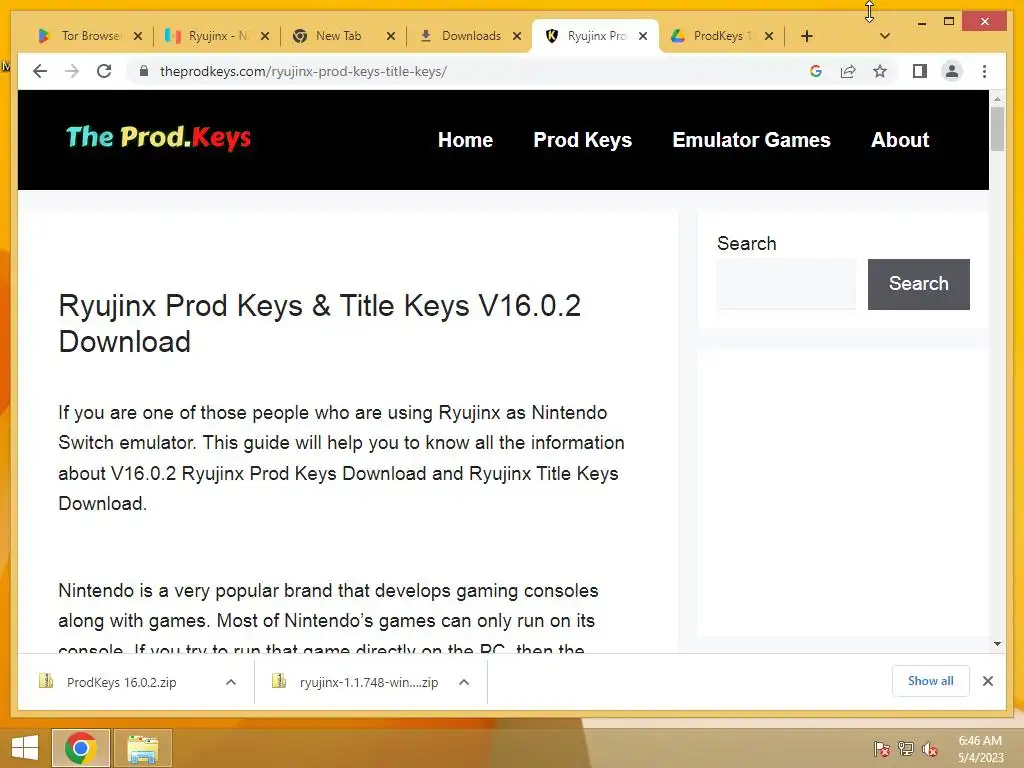Close the downloads bar
The width and height of the screenshot is (1024, 768).
click(987, 681)
